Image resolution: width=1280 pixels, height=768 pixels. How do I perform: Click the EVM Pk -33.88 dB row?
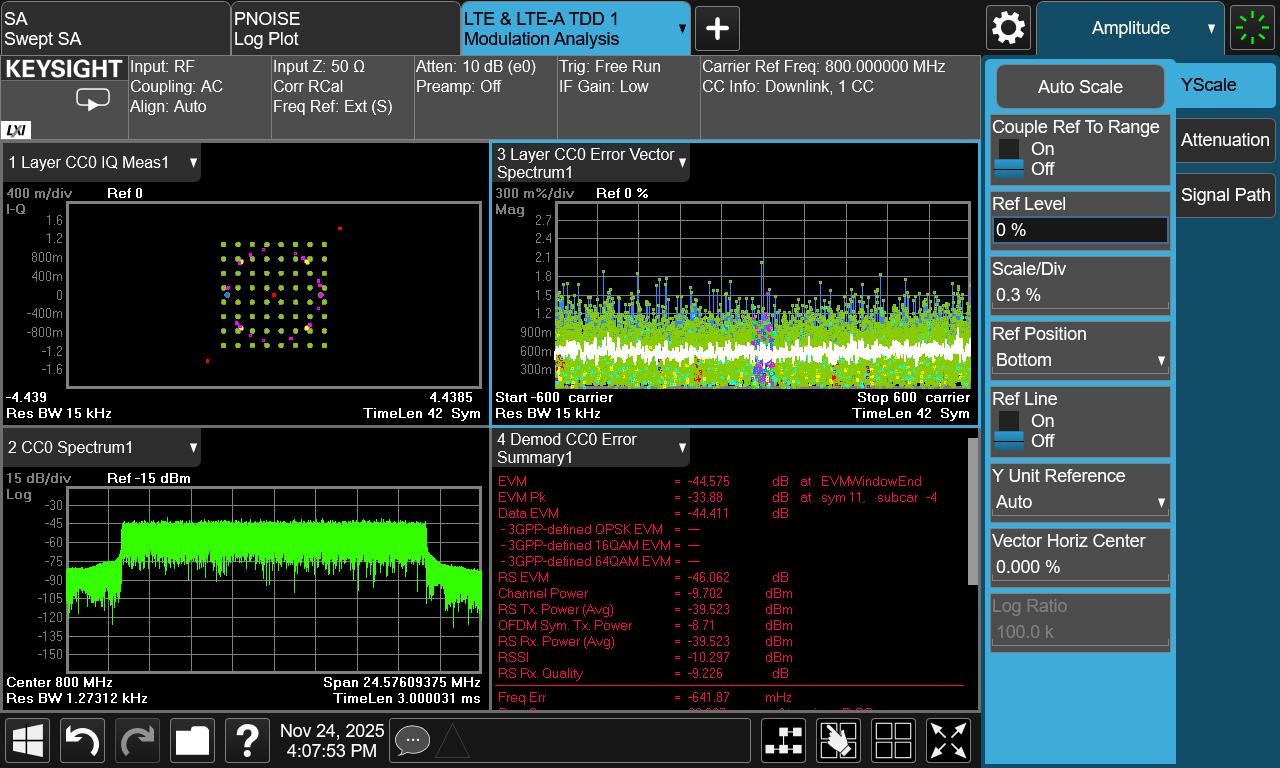click(x=717, y=497)
